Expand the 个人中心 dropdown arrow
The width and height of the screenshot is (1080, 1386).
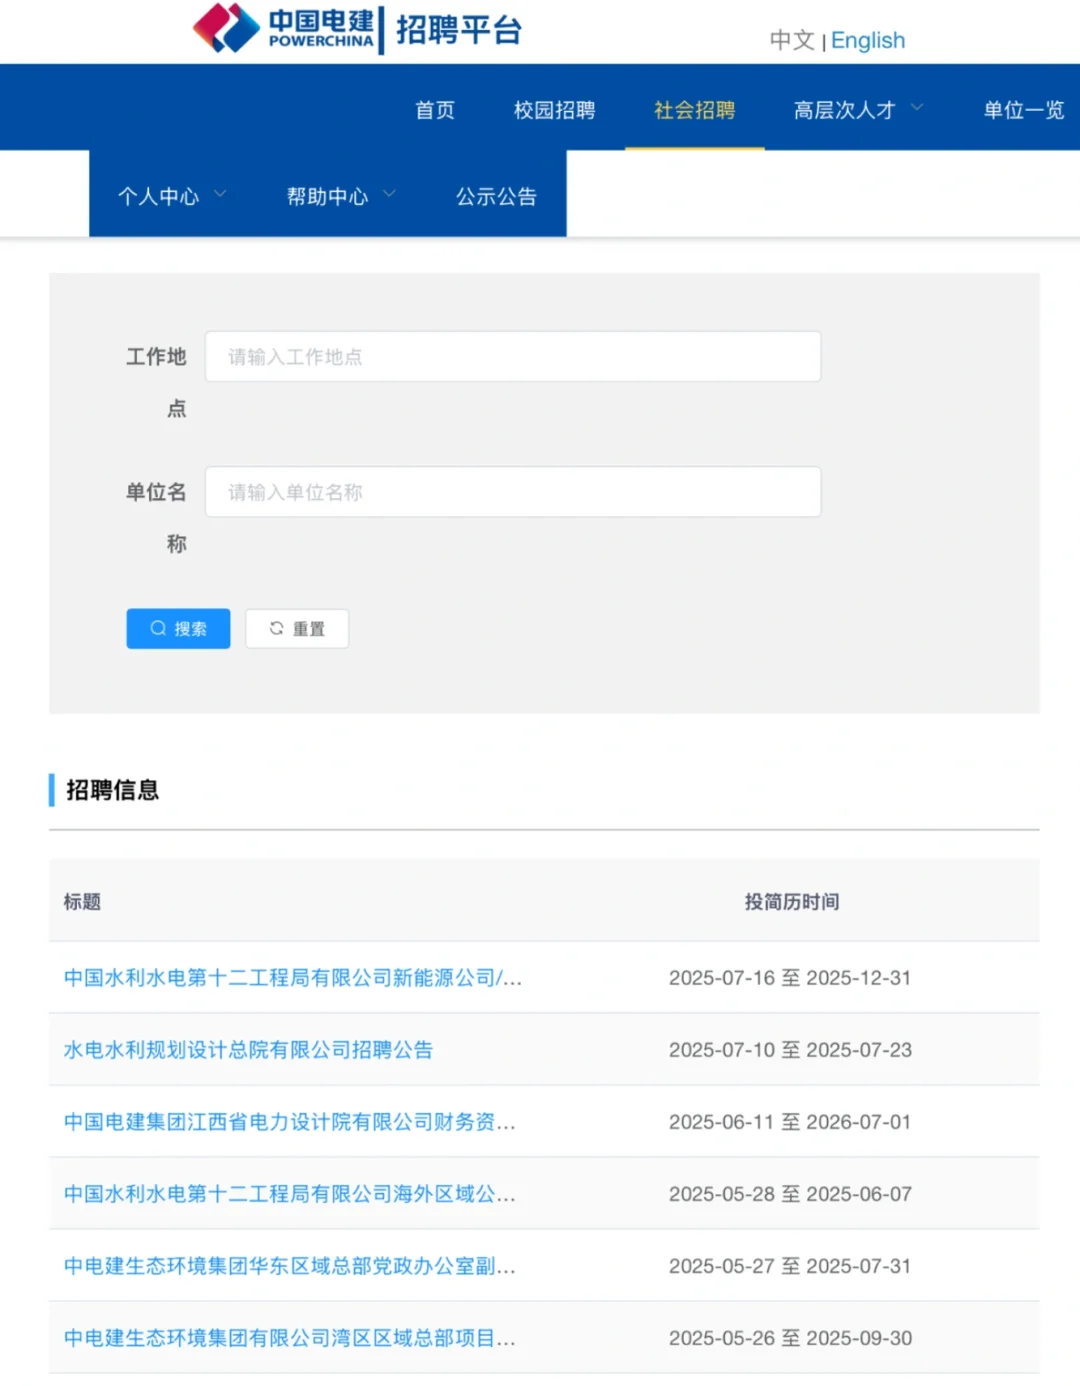coord(220,194)
